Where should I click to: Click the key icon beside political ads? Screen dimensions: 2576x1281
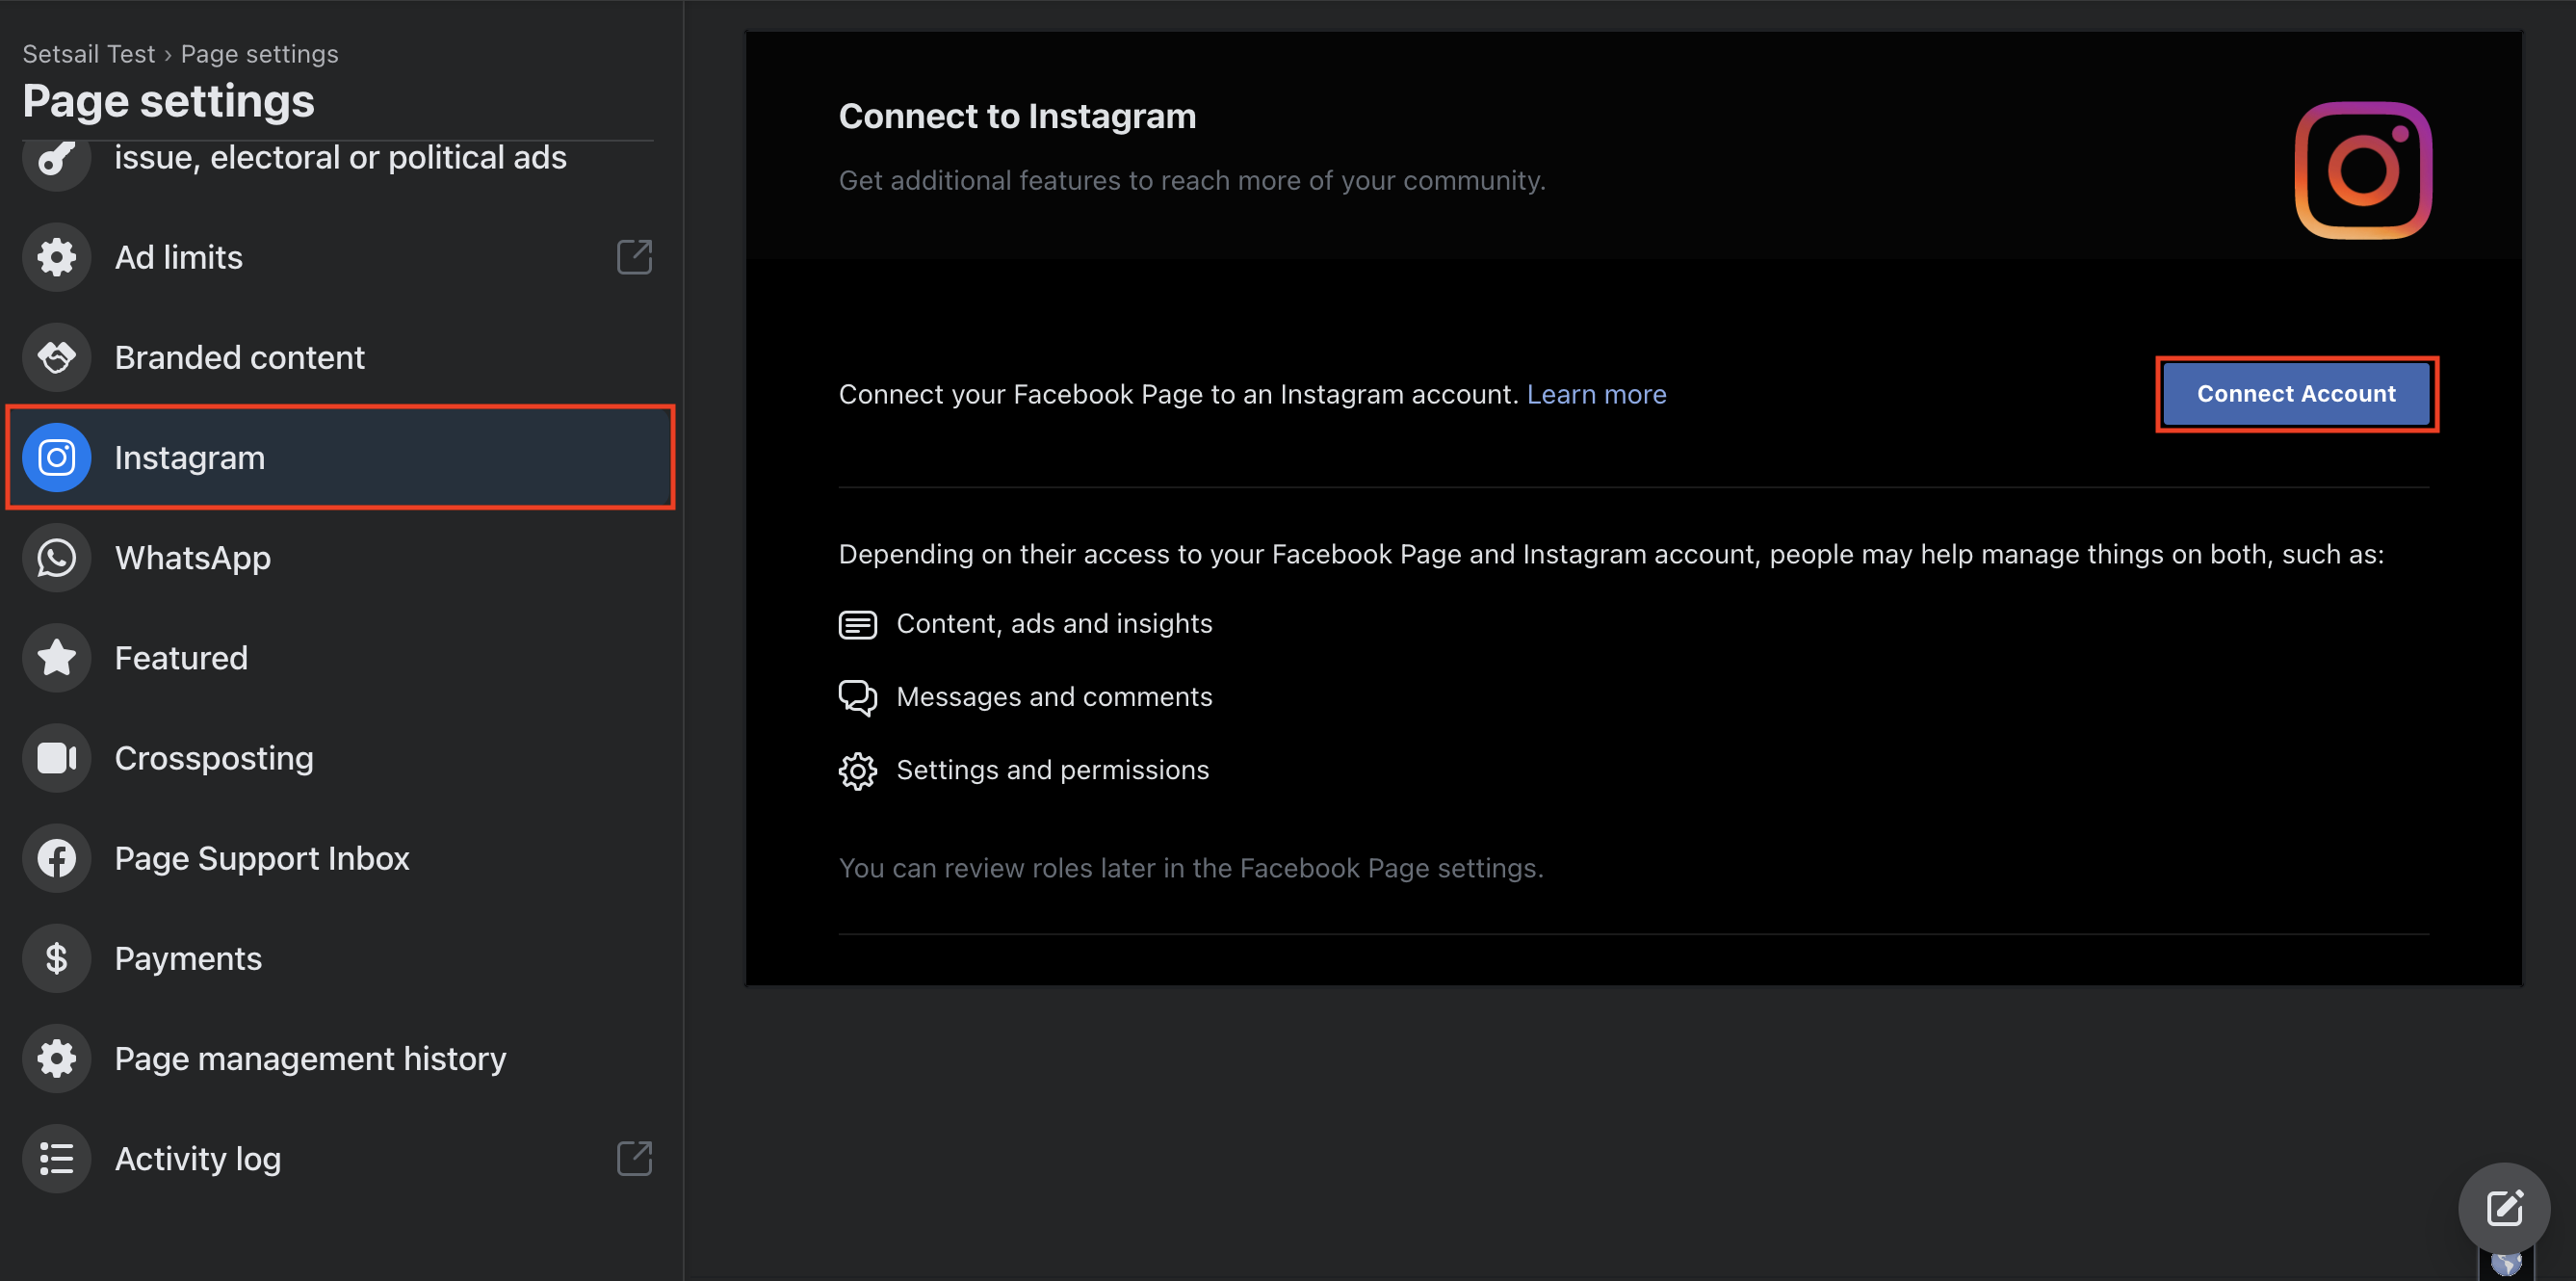(x=57, y=160)
